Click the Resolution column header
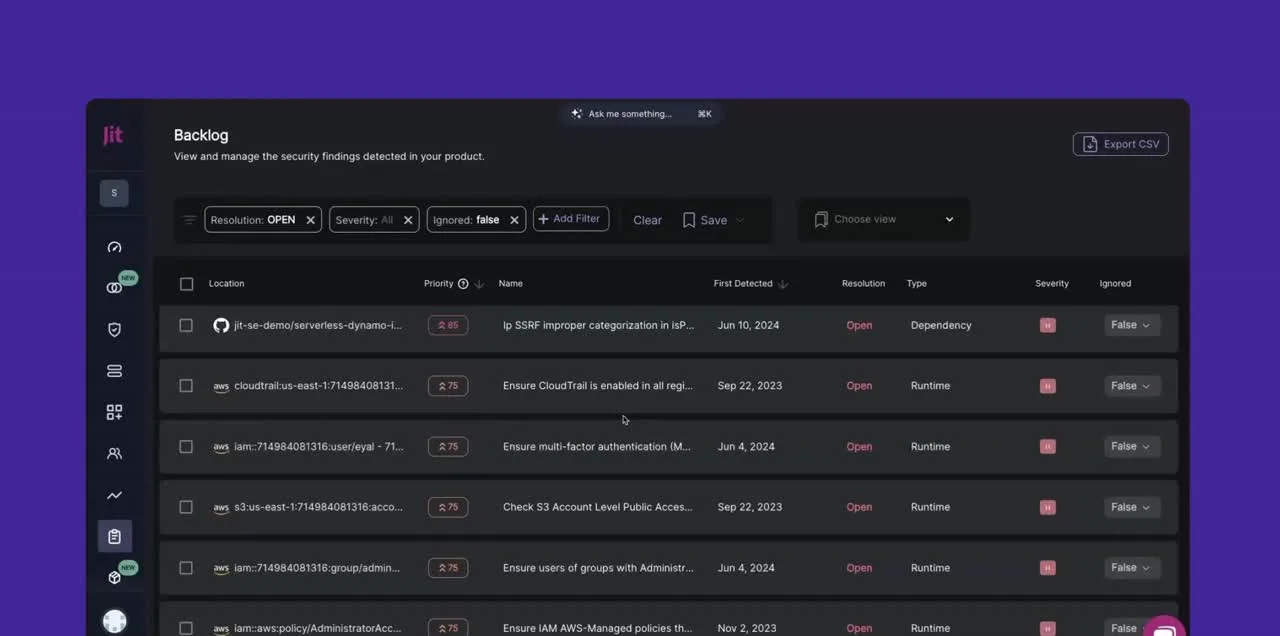 pos(863,284)
